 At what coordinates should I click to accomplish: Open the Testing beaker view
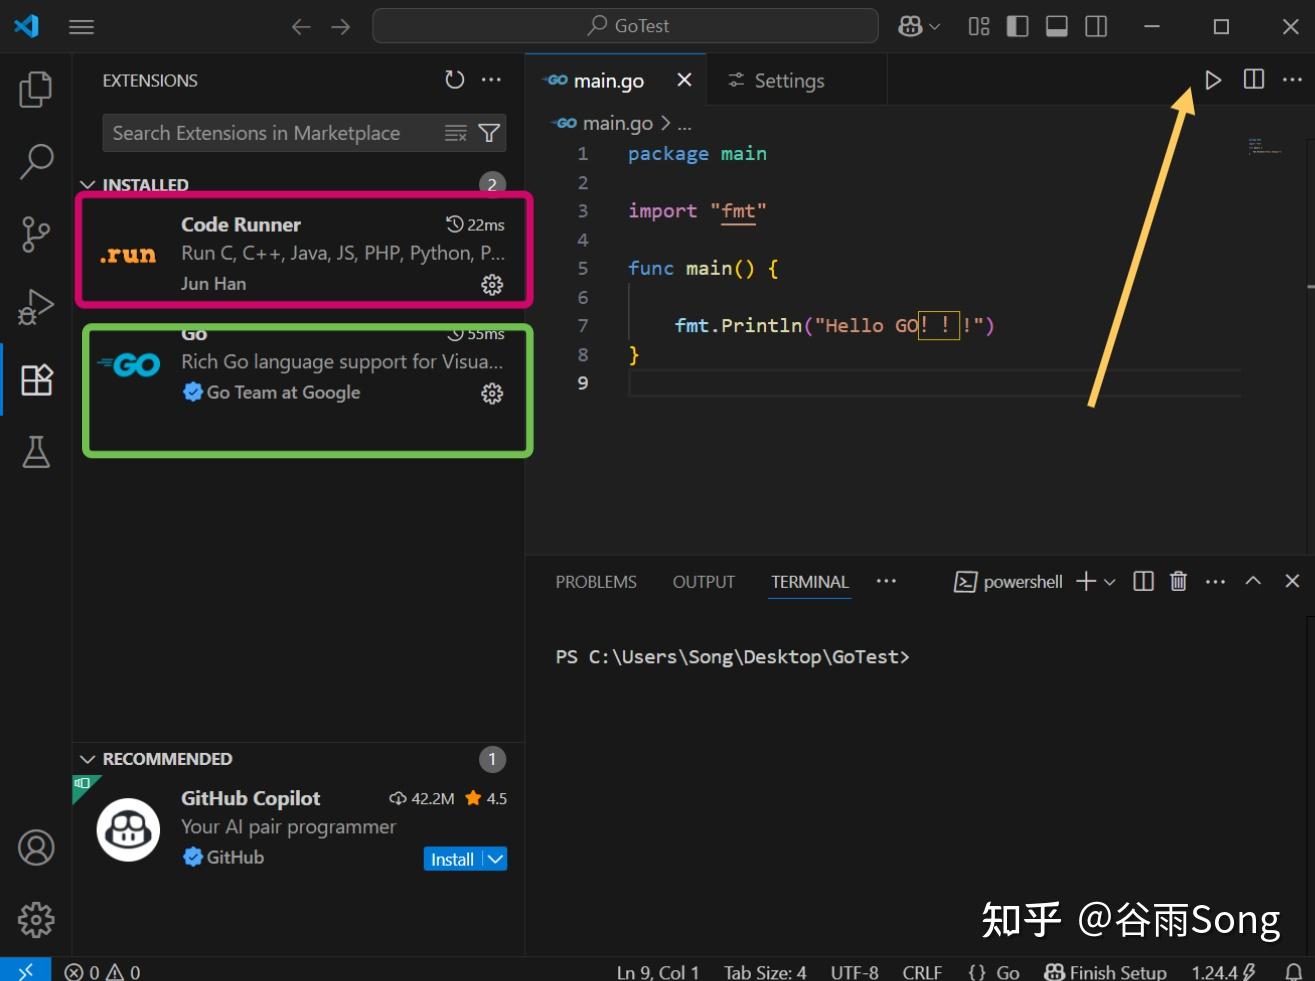point(36,452)
